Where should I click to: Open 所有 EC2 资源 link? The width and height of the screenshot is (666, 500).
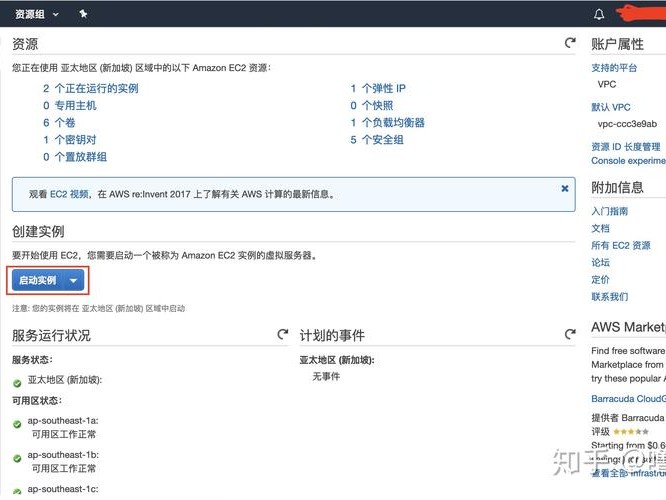tap(621, 246)
